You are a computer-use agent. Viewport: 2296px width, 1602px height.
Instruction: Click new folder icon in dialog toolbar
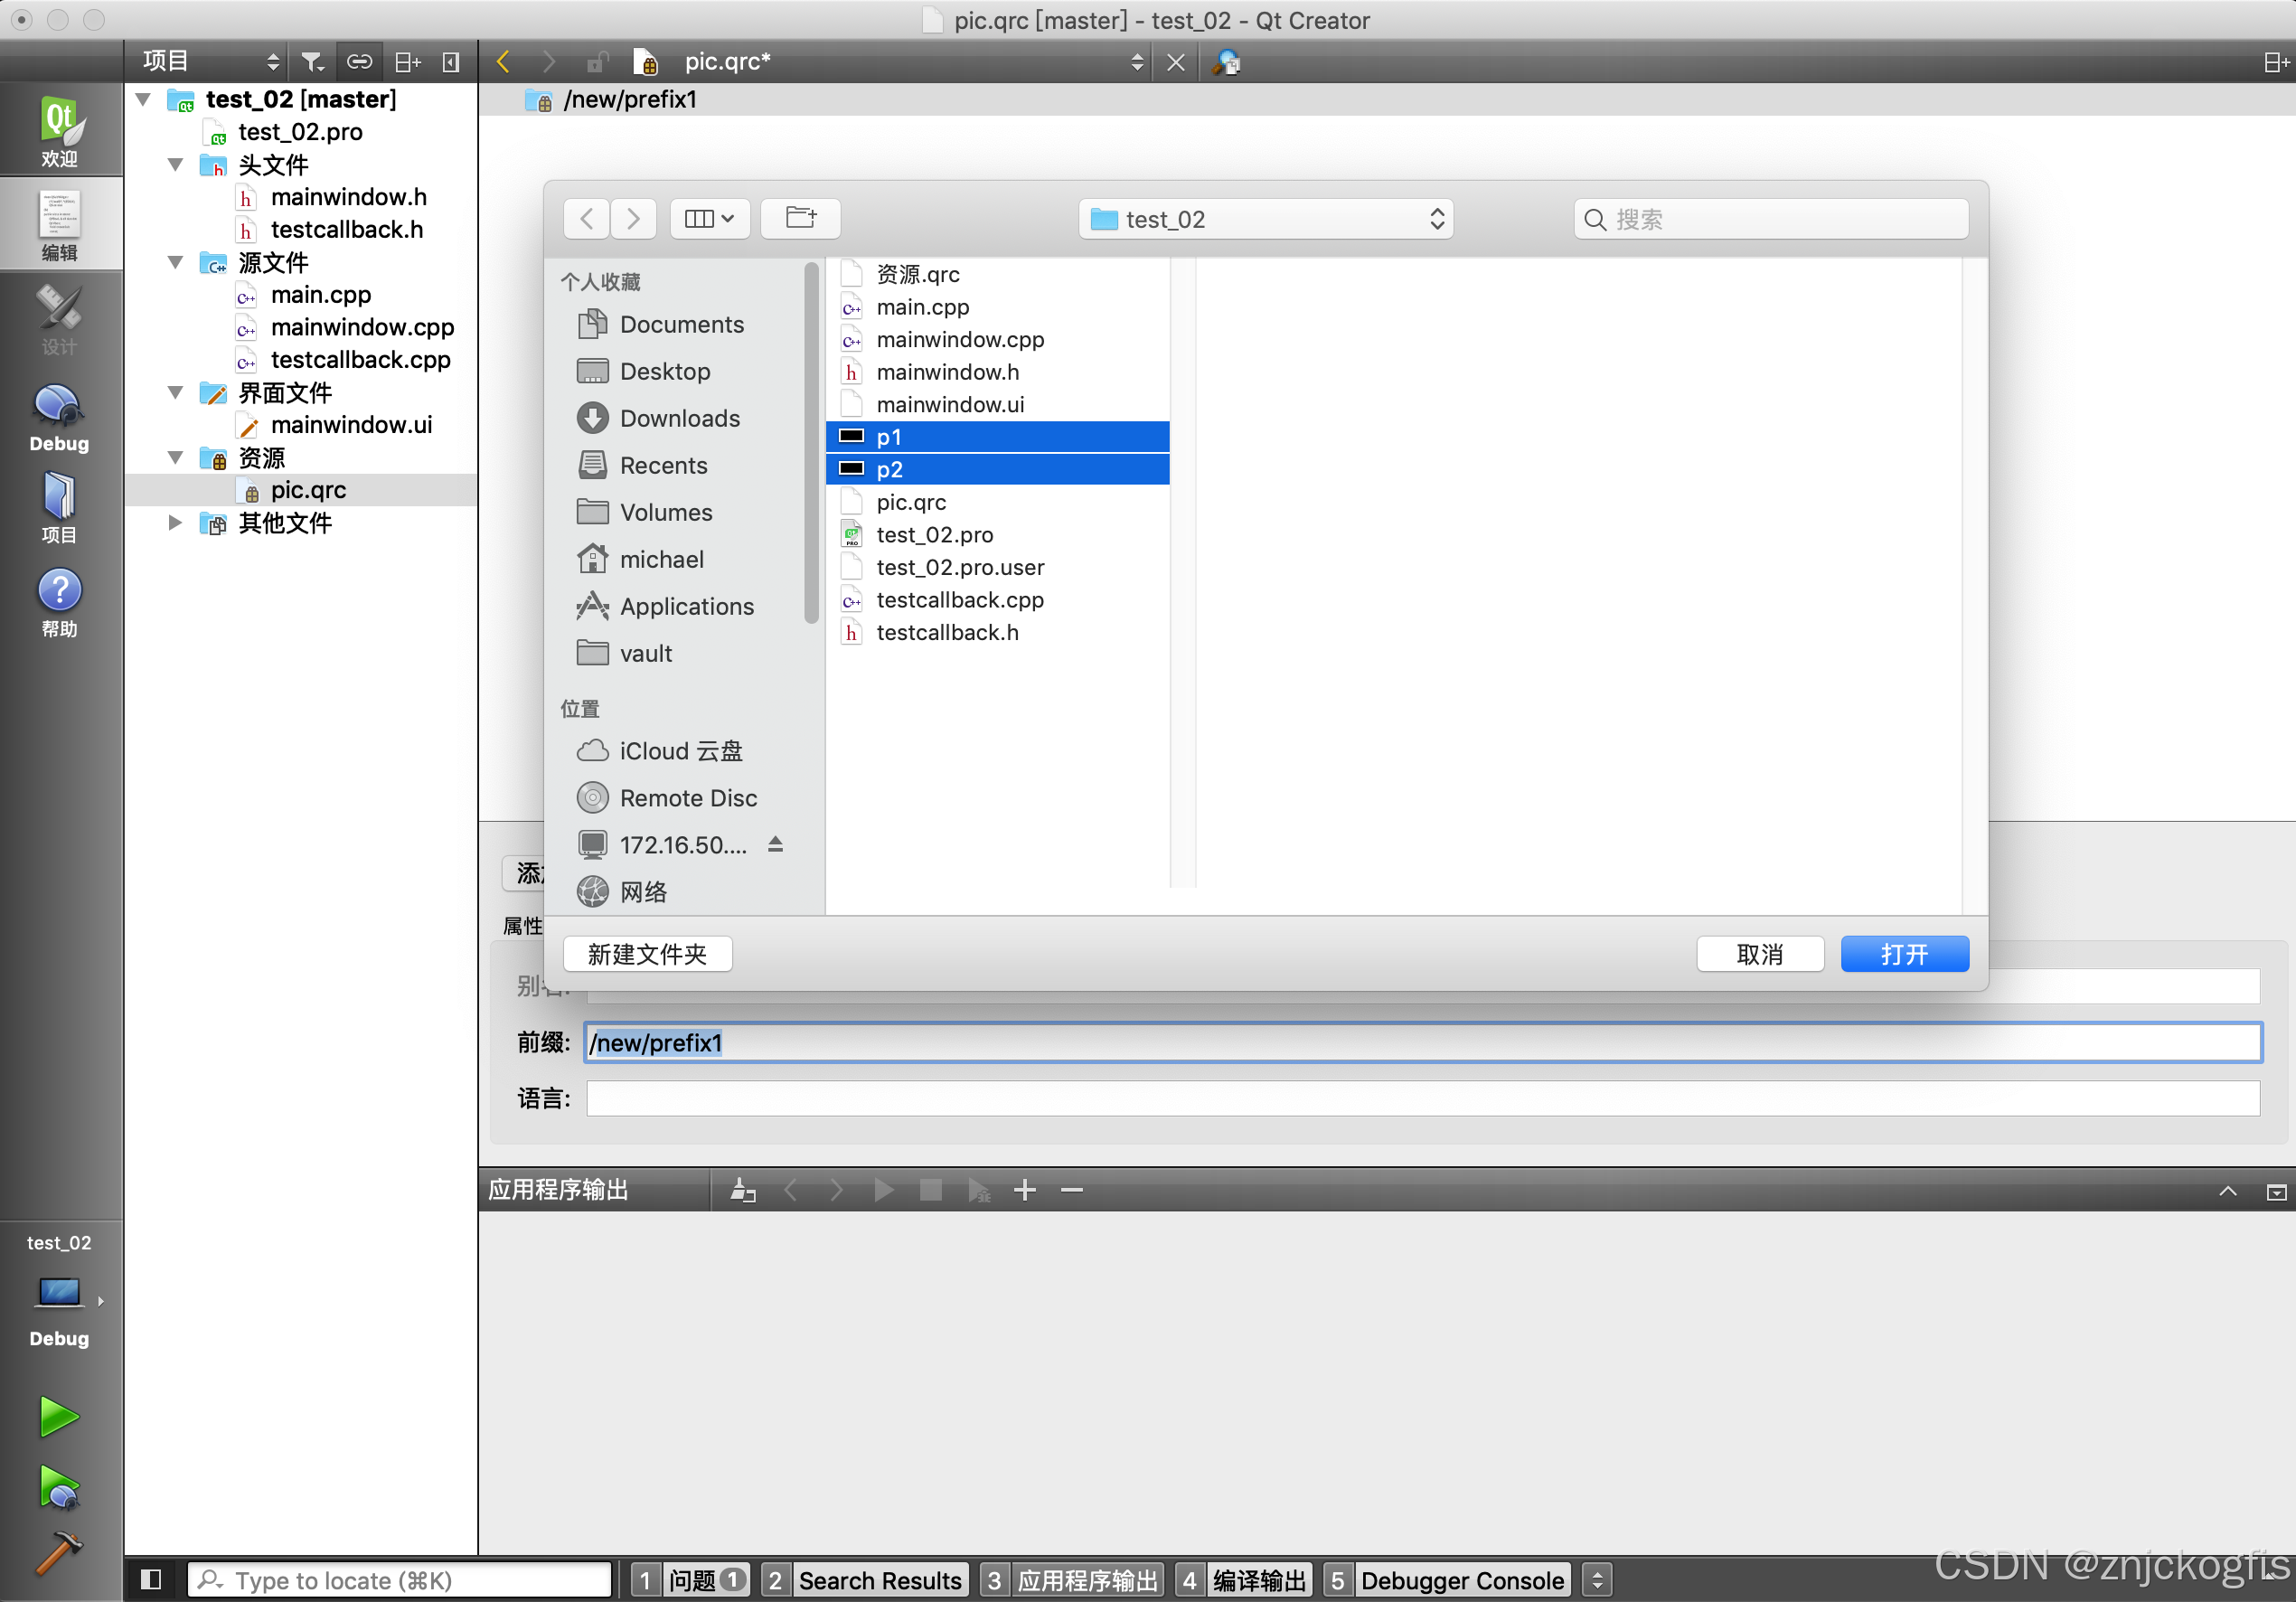(800, 218)
